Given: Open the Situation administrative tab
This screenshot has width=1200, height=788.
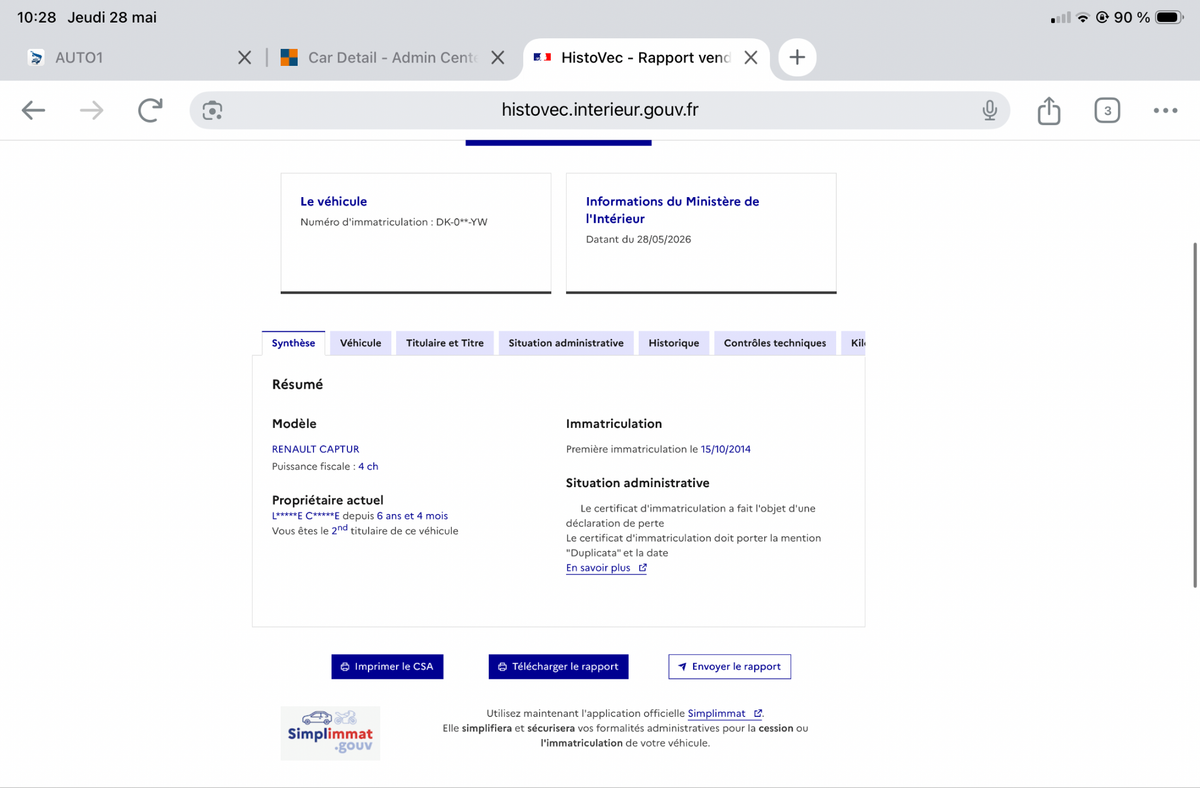Looking at the screenshot, I should [x=566, y=343].
